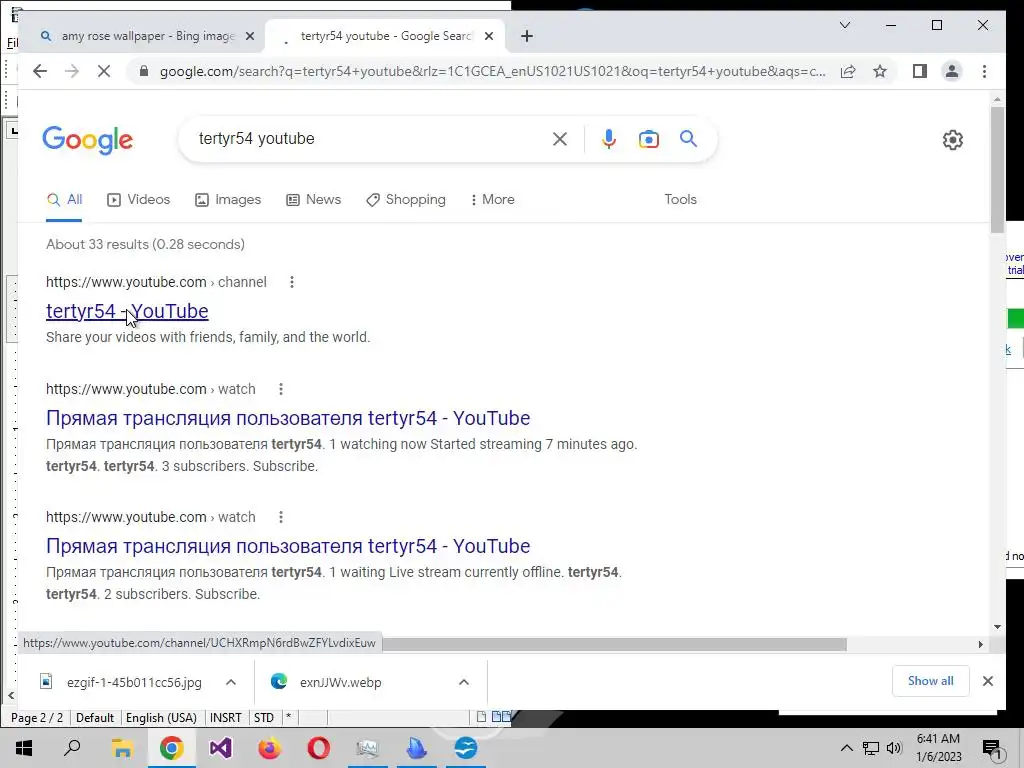Click the horizontal scrollbar thumb
This screenshot has height=768, width=1024.
[614, 645]
